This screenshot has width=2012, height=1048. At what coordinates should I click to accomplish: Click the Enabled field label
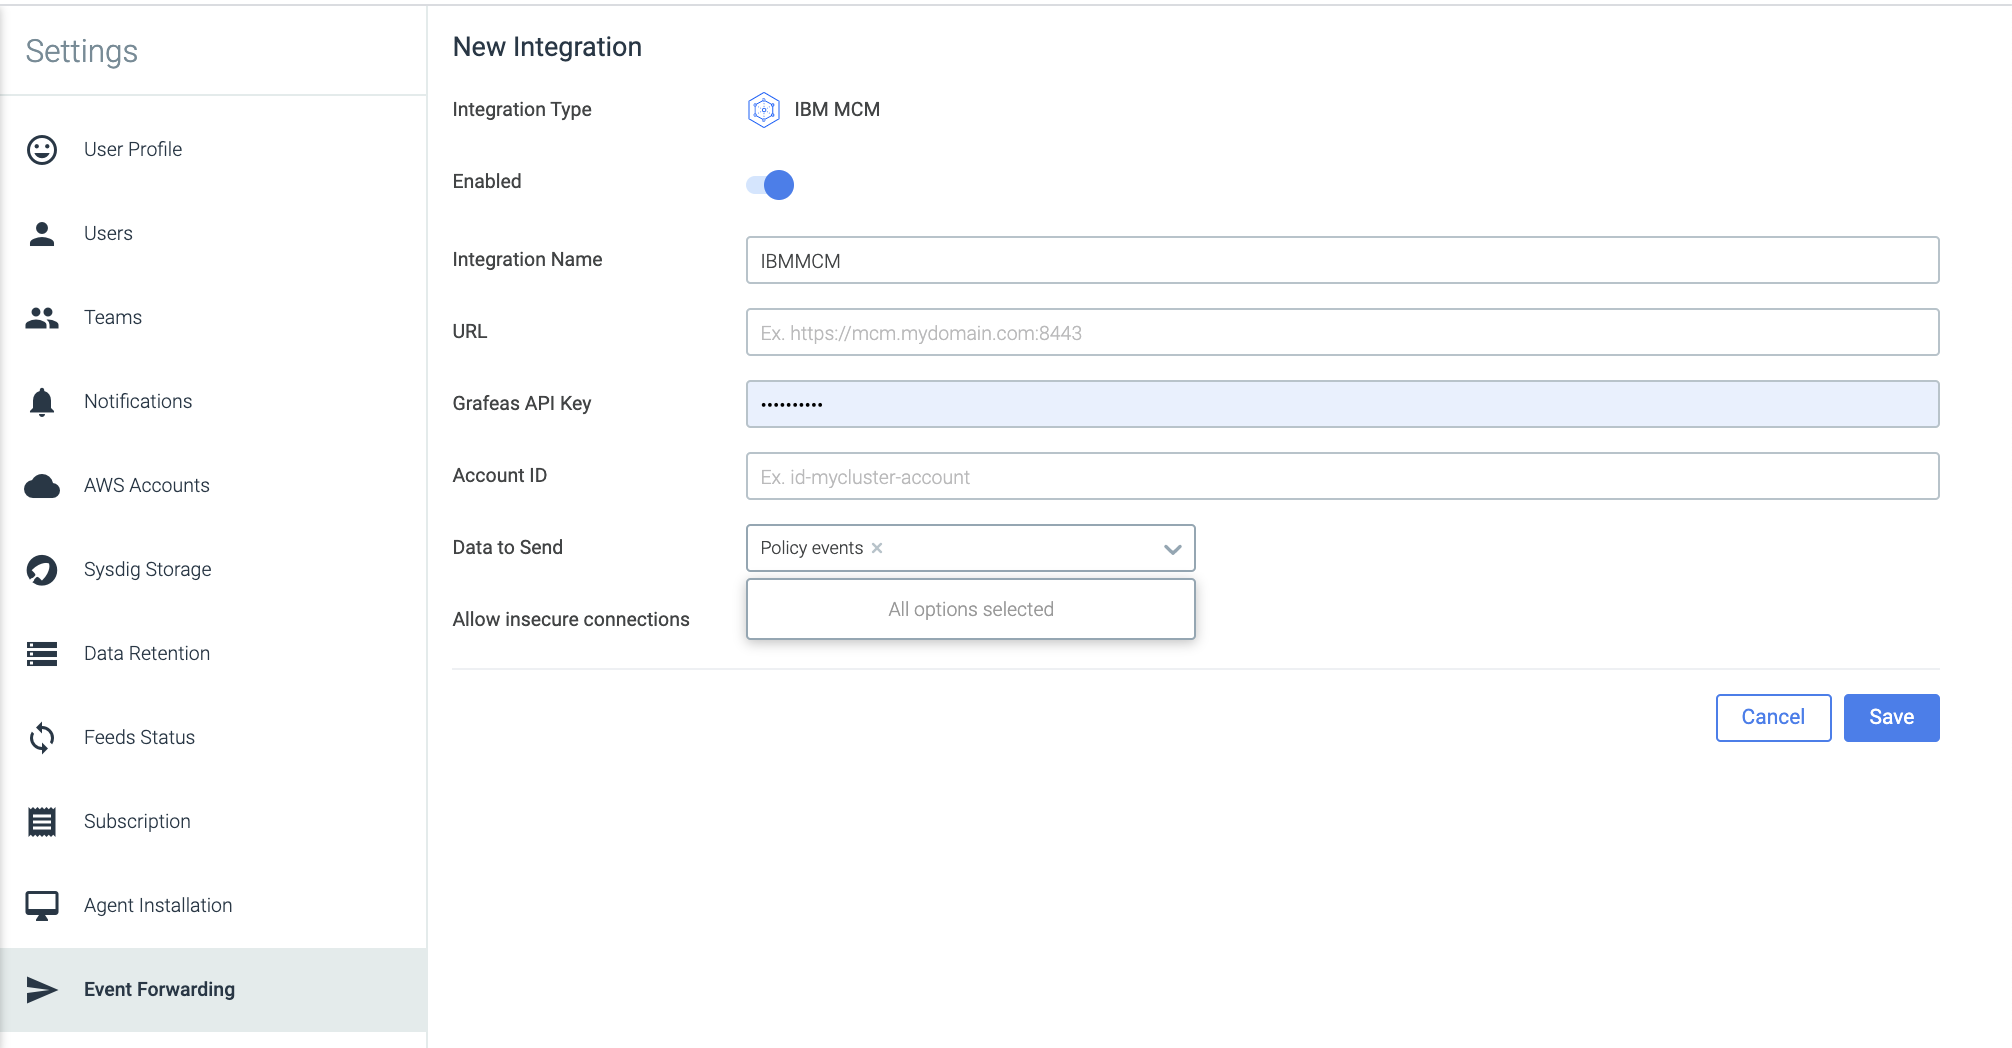click(487, 182)
